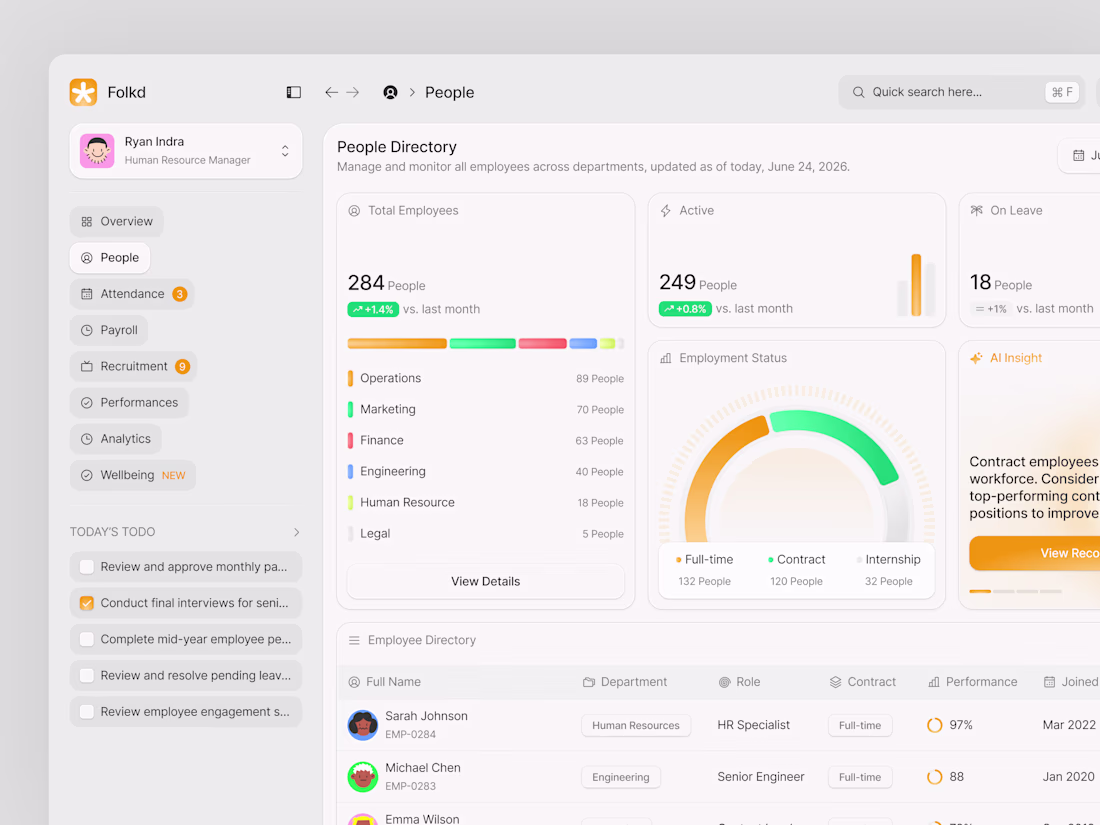Image resolution: width=1100 pixels, height=825 pixels.
Task: Check 'Complete mid-year employee pe...' todo
Action: click(x=87, y=639)
